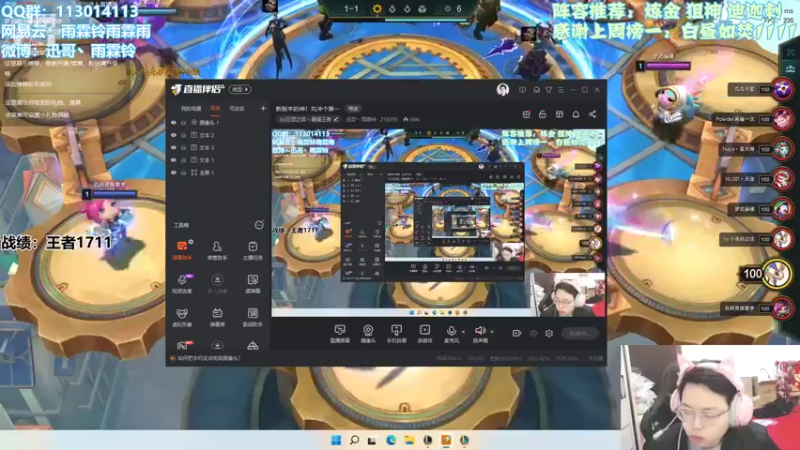Toggle the lock on the 摄像头 1 source

pos(183,122)
